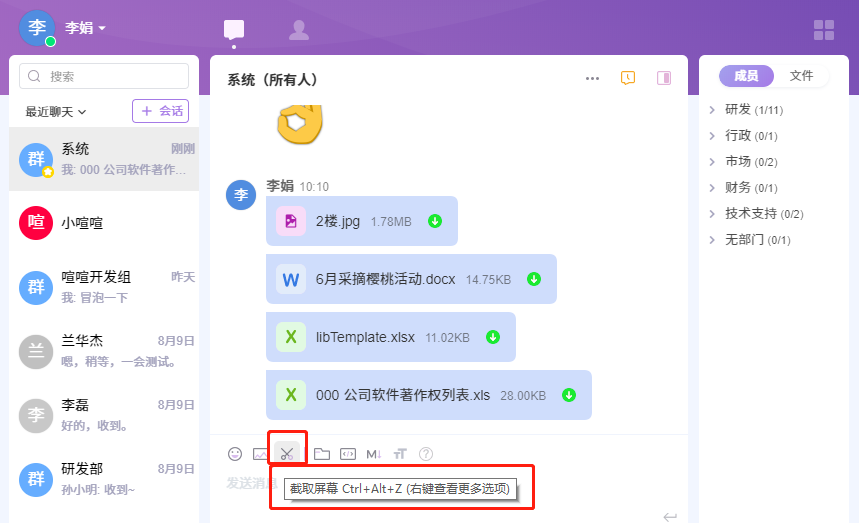
Task: Expand the 研发 department group
Action: [712, 109]
